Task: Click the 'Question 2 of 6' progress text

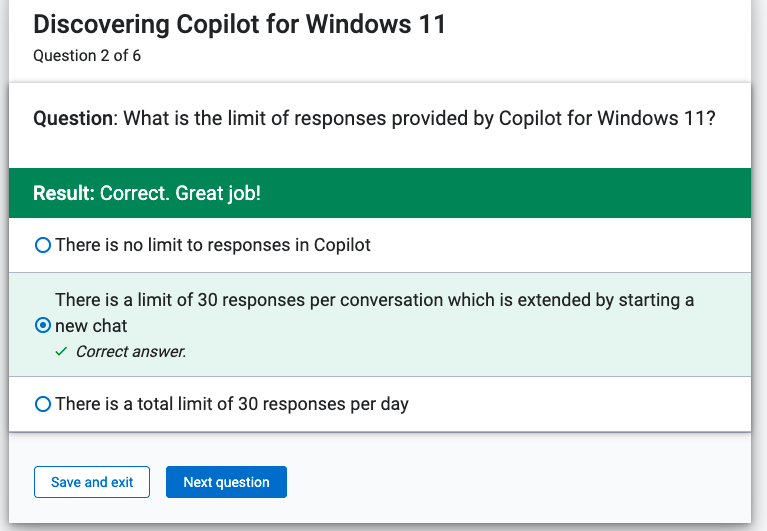Action: click(87, 56)
